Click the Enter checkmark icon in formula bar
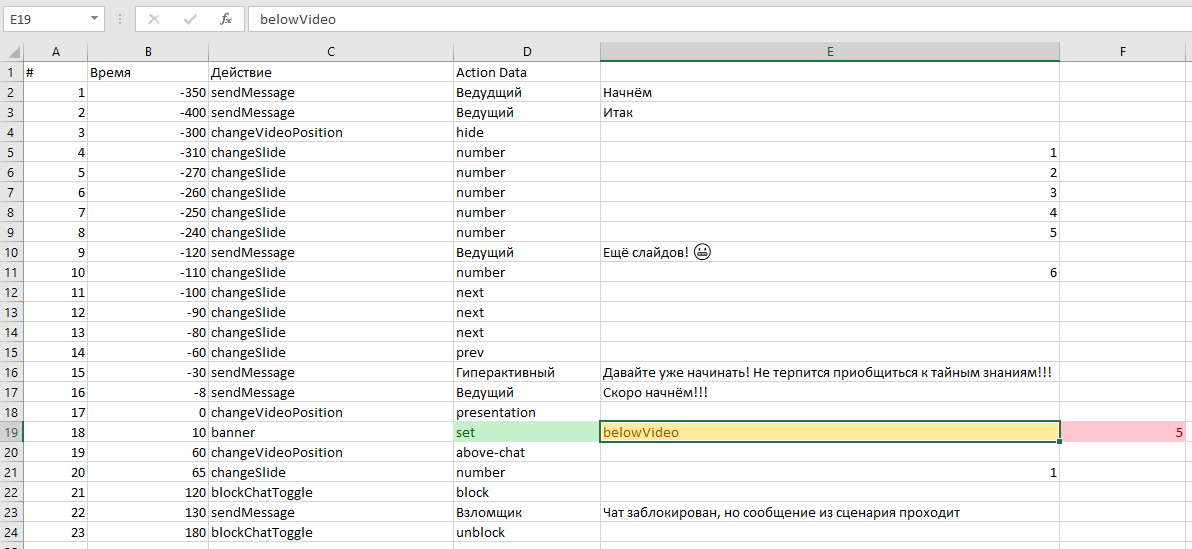 click(x=190, y=19)
